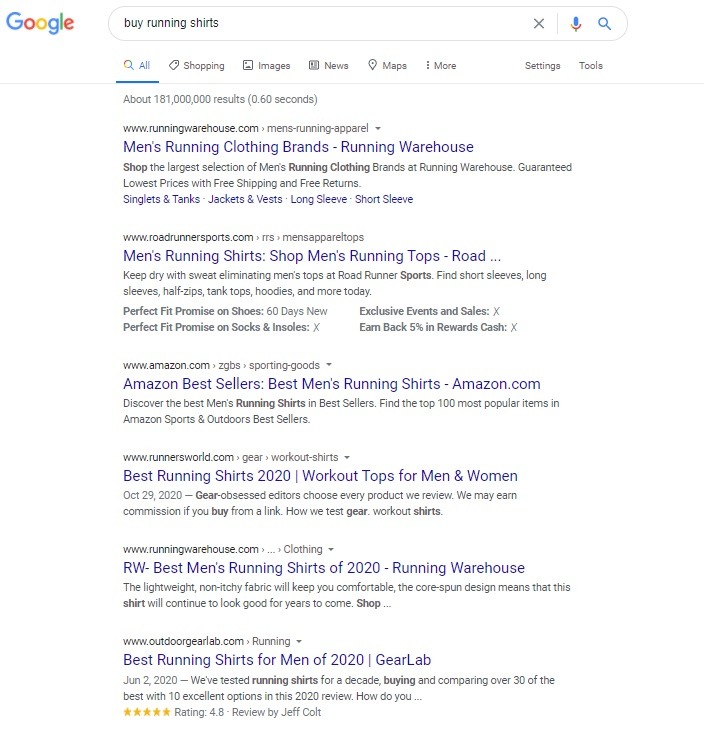Expand arrow next to runningwarehouse Clothing URL

331,549
